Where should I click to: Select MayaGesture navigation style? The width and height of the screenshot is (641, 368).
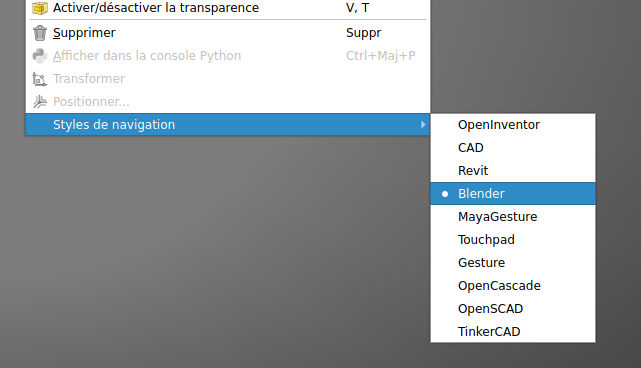point(513,217)
